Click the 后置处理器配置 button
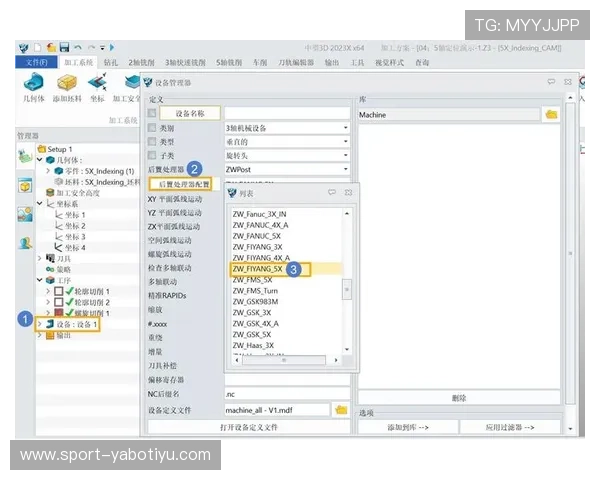Image resolution: width=600 pixels, height=480 pixels. click(x=180, y=185)
